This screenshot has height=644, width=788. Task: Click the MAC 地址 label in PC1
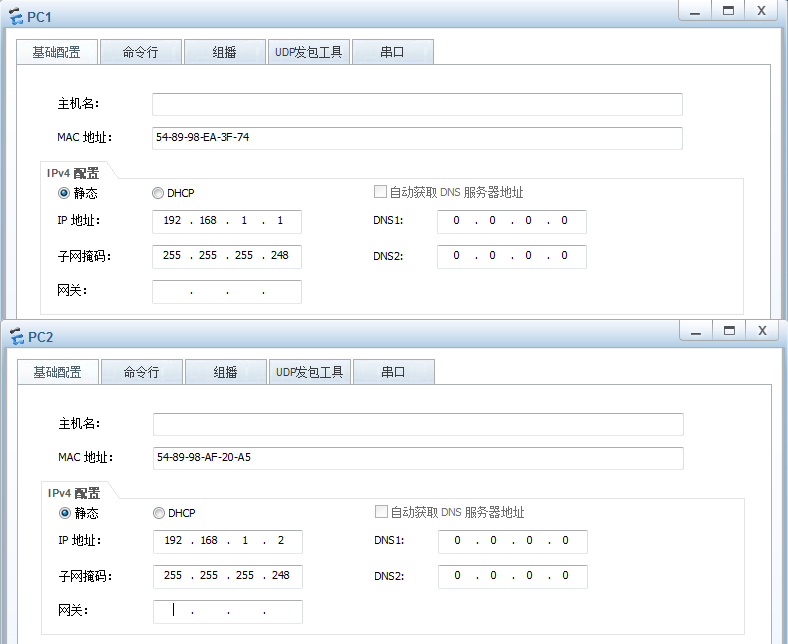[x=84, y=137]
